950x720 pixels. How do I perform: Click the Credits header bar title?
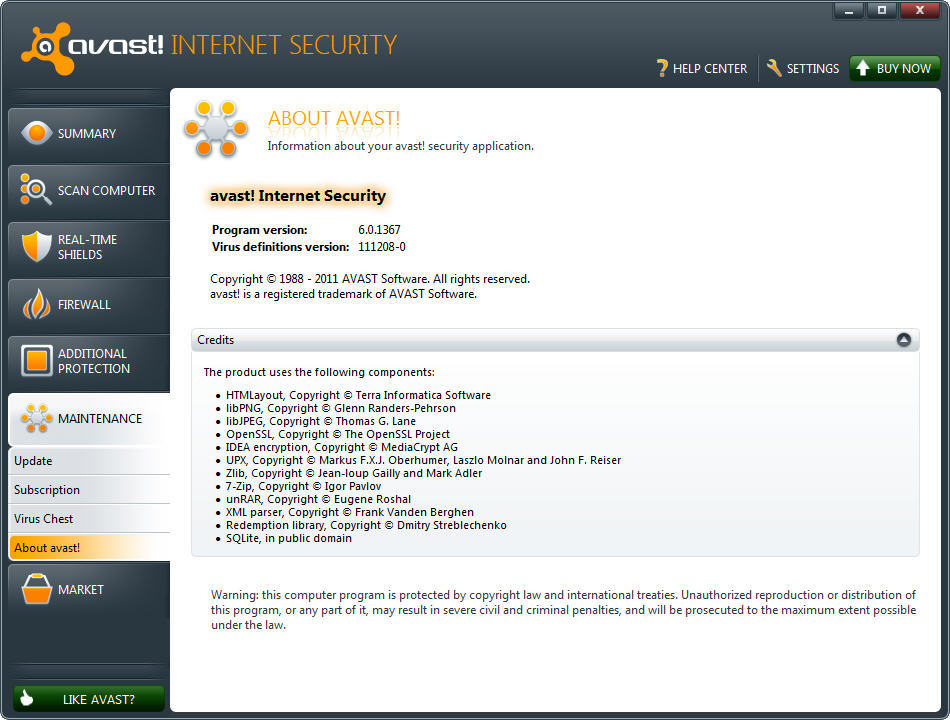point(216,340)
